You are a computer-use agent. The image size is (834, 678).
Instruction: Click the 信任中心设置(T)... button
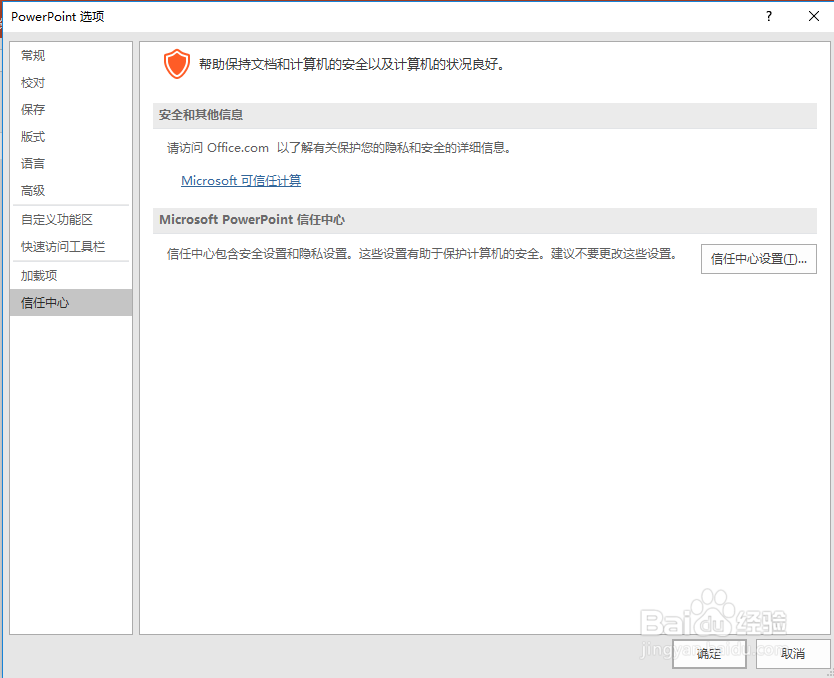coord(758,259)
